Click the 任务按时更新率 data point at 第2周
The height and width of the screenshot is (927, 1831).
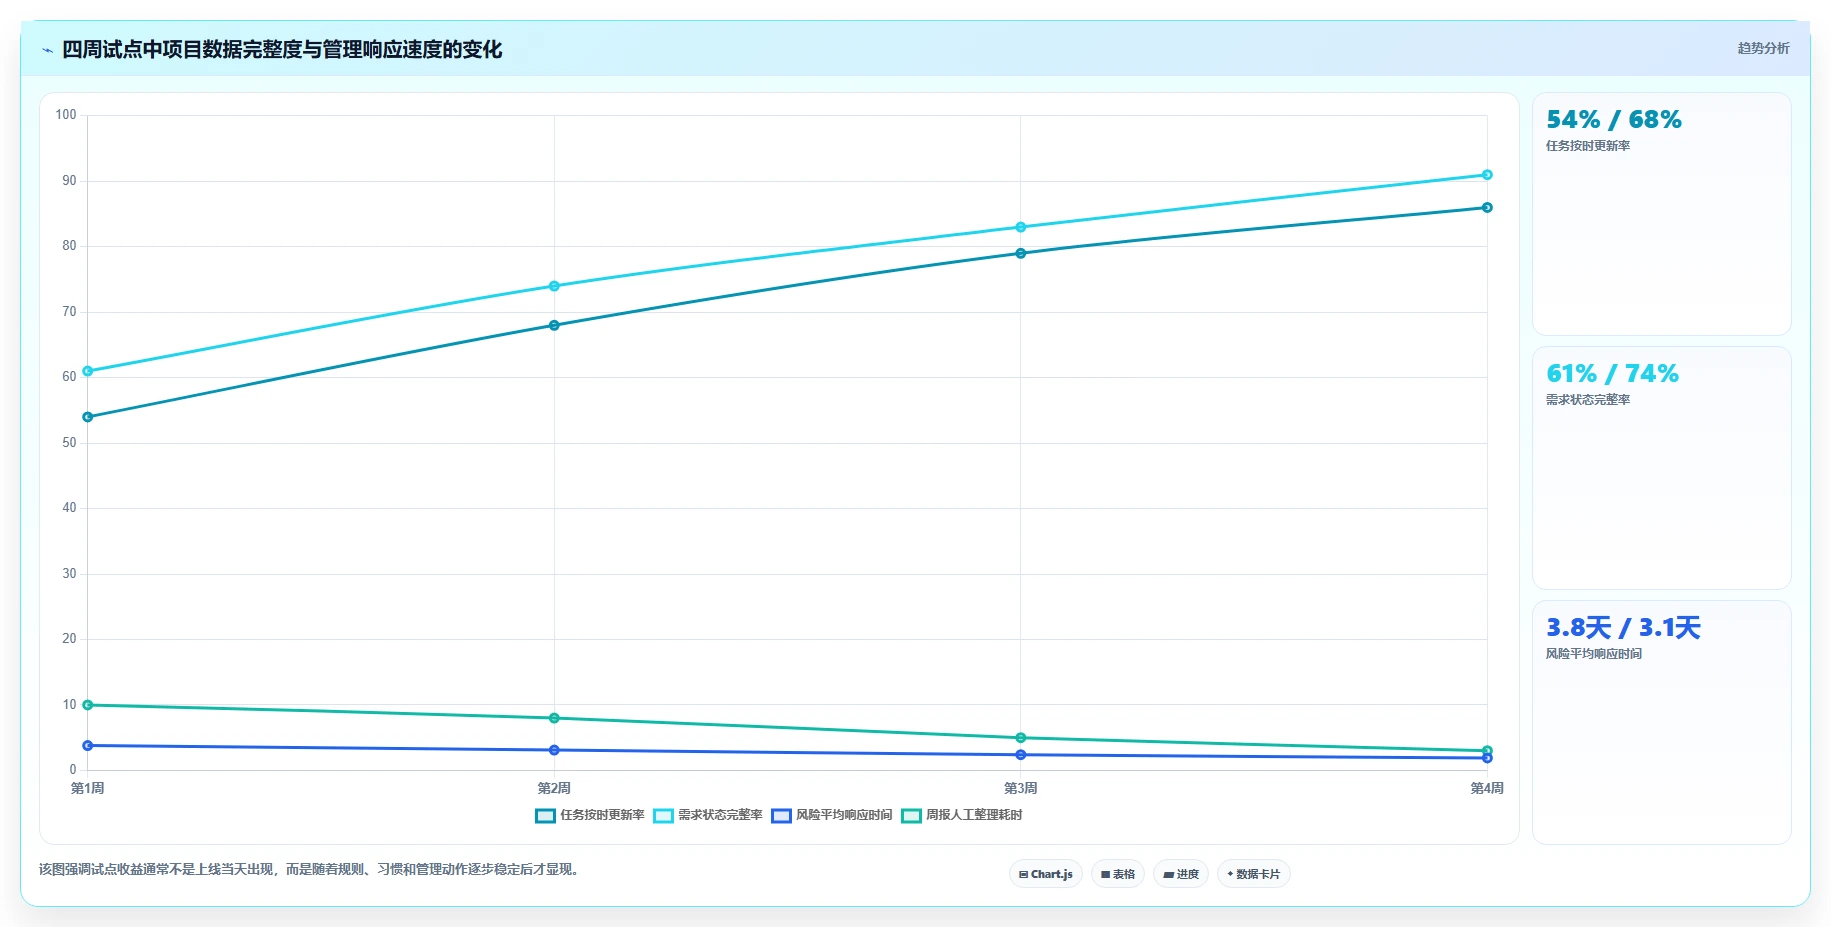coord(554,325)
